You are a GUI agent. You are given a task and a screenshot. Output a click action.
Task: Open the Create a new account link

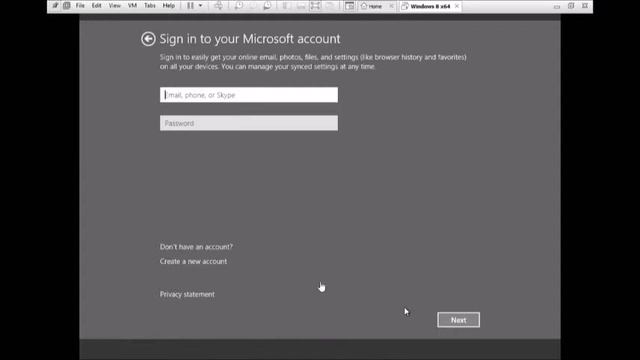tap(193, 261)
